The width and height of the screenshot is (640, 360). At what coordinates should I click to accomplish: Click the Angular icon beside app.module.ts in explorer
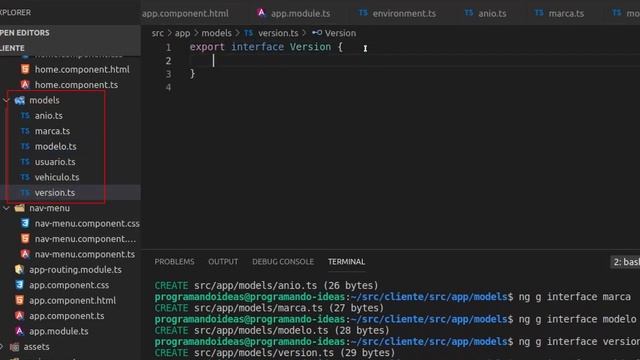19,331
